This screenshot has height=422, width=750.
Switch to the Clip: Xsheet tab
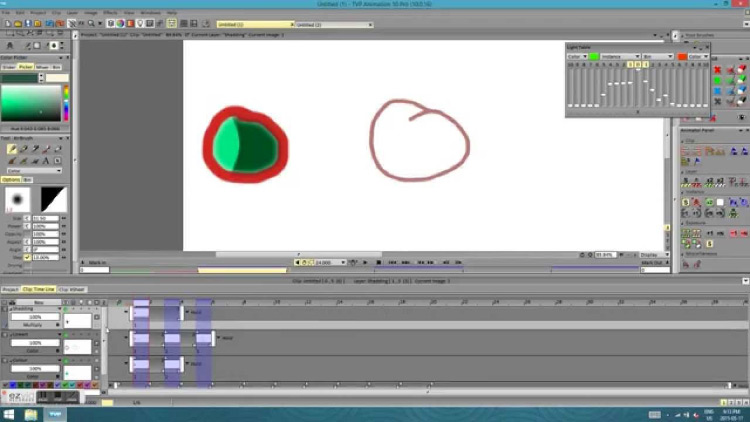coord(72,289)
